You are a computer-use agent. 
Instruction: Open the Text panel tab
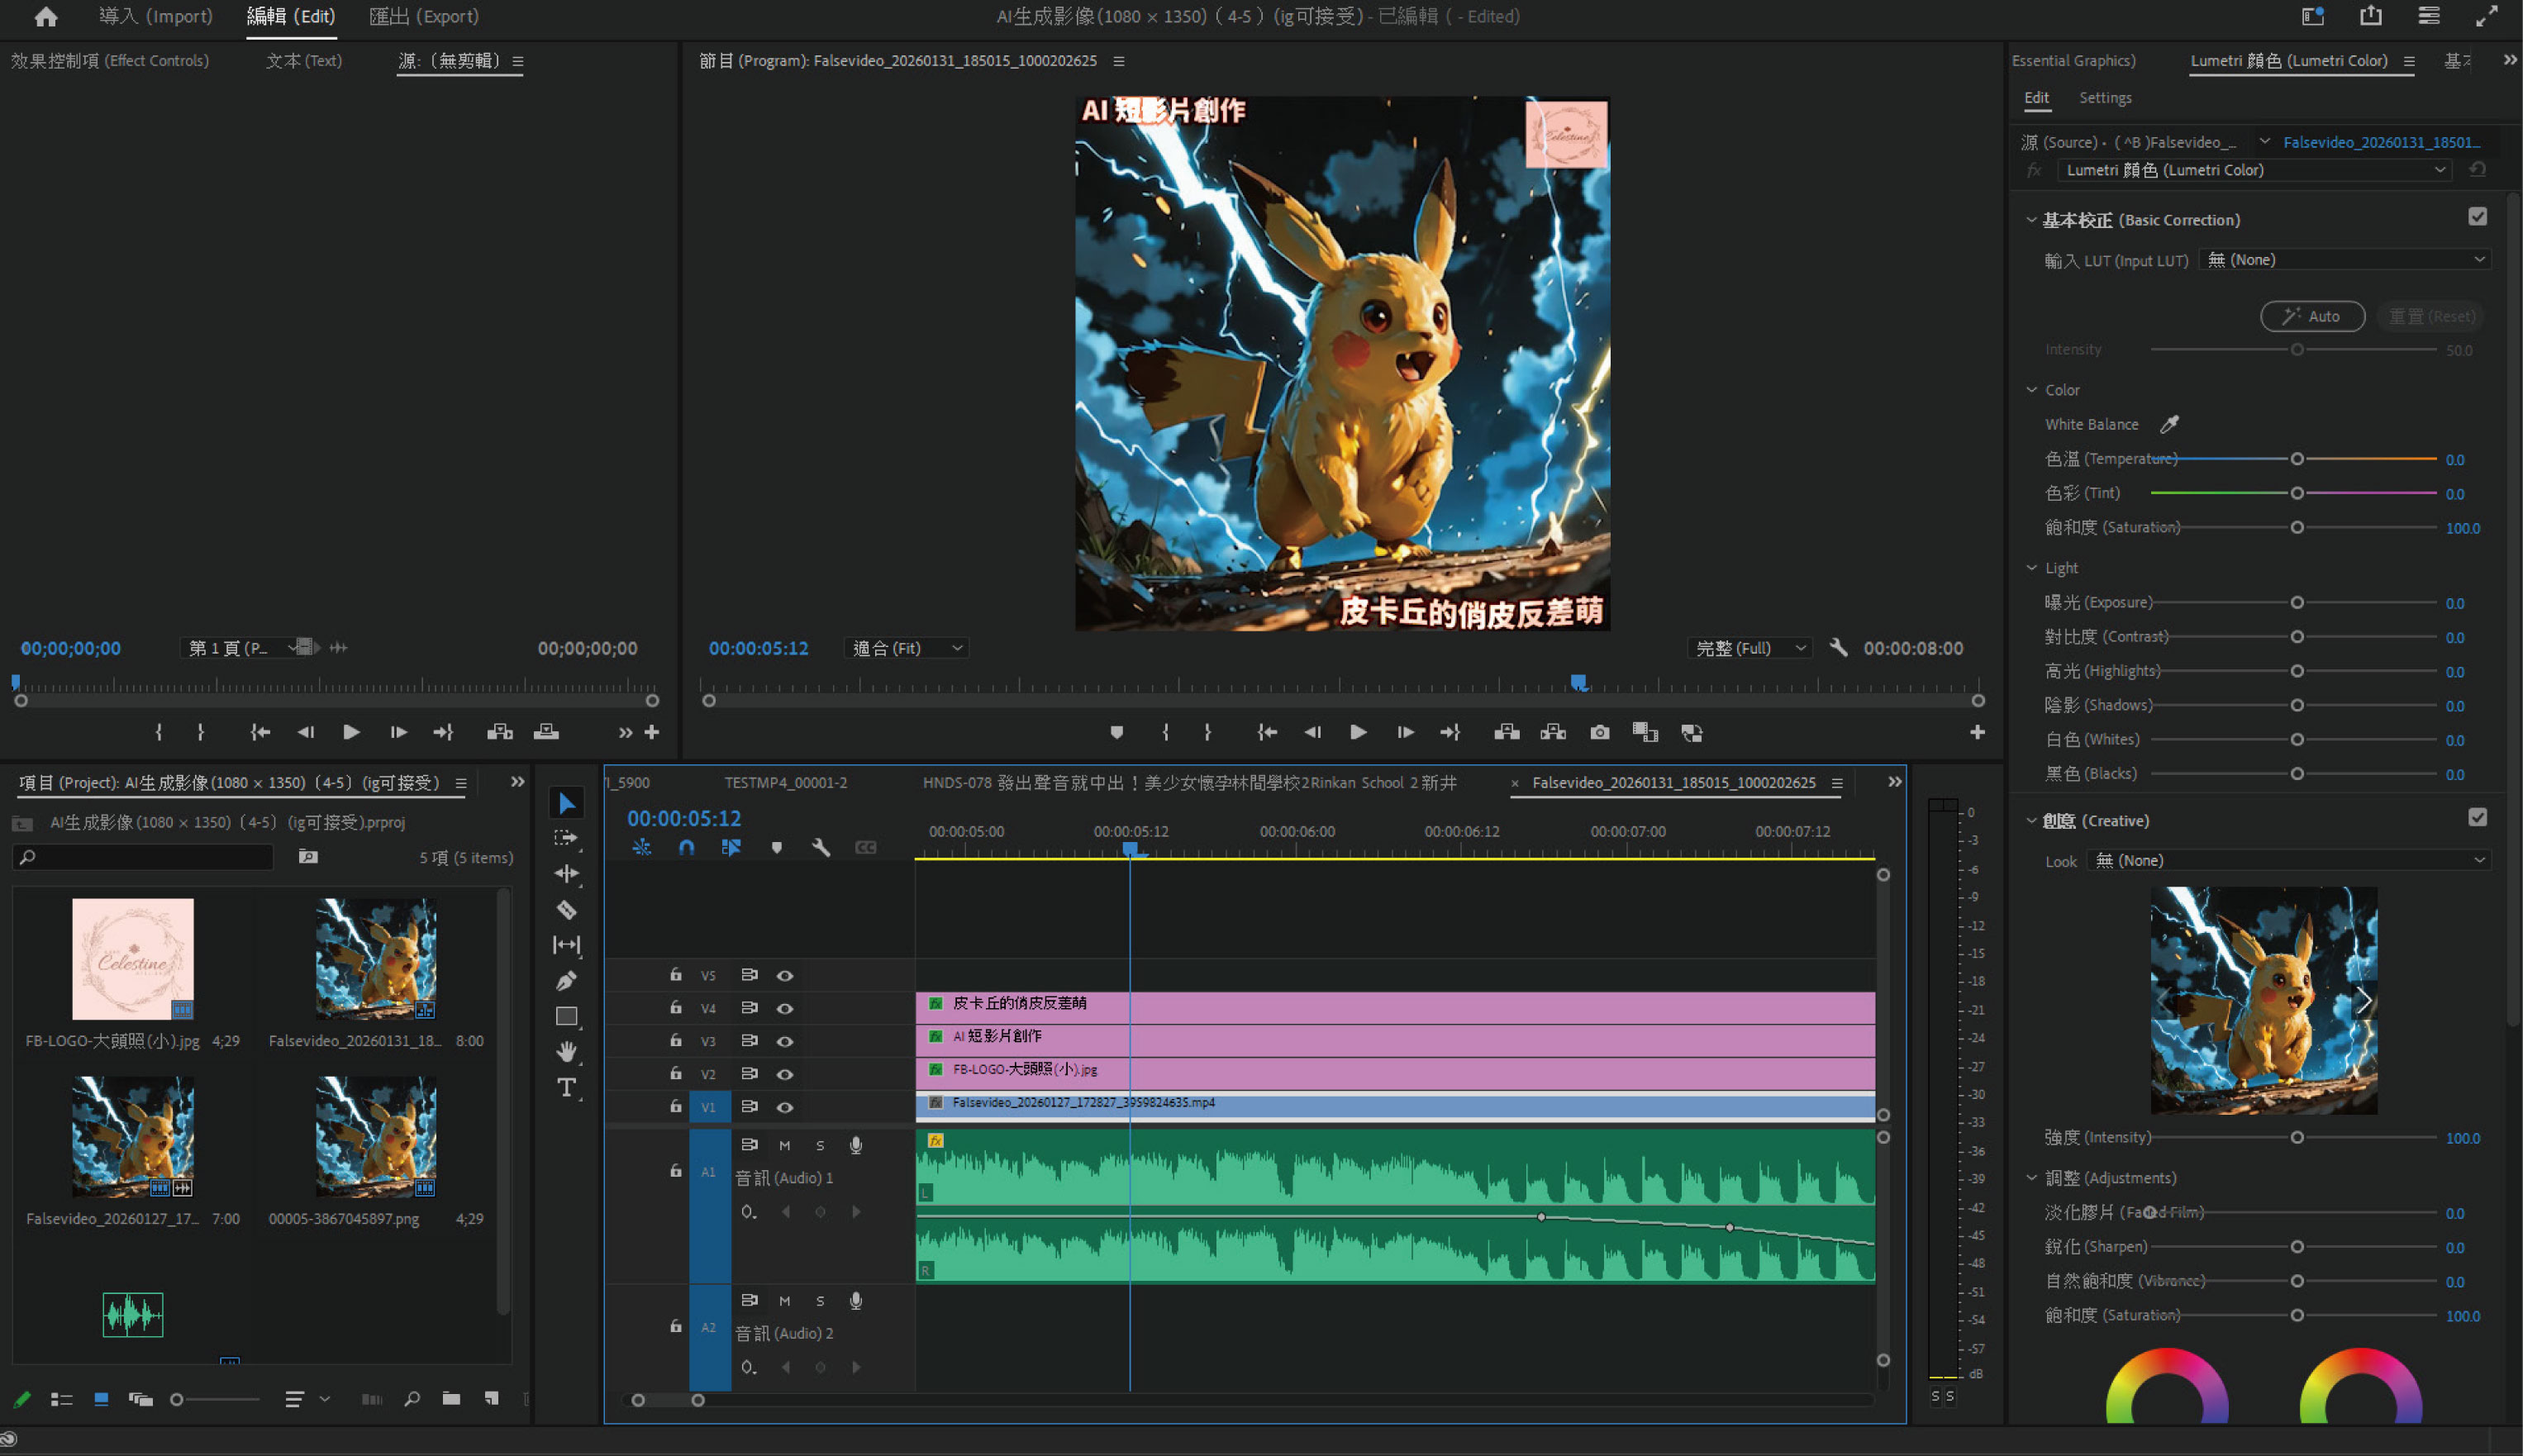[304, 61]
